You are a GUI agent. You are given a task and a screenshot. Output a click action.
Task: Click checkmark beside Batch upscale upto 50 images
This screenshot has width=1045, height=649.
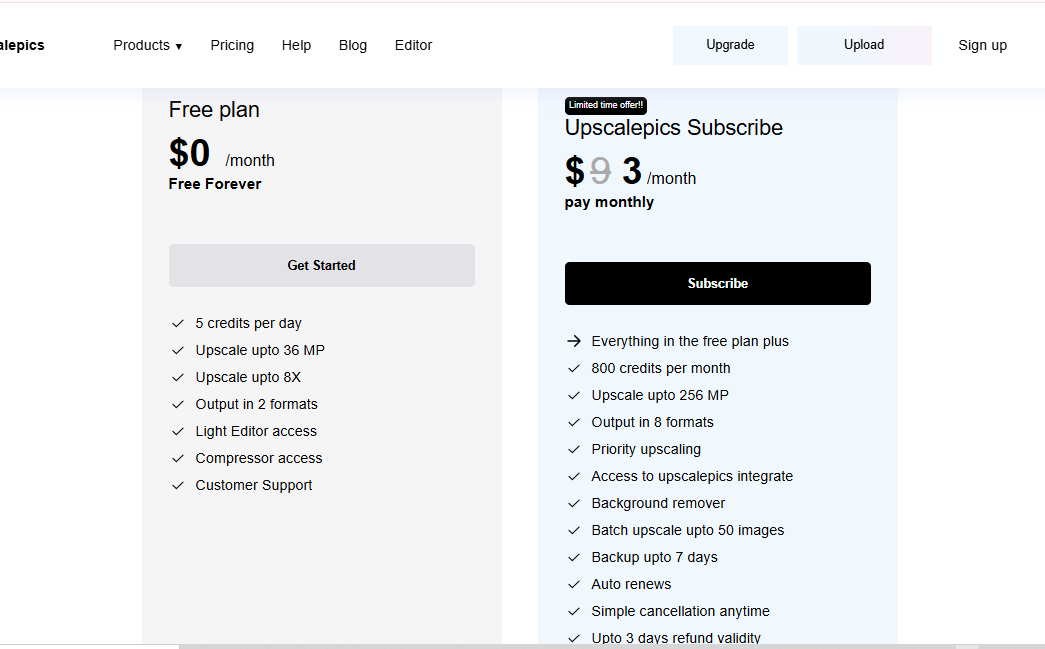click(574, 530)
